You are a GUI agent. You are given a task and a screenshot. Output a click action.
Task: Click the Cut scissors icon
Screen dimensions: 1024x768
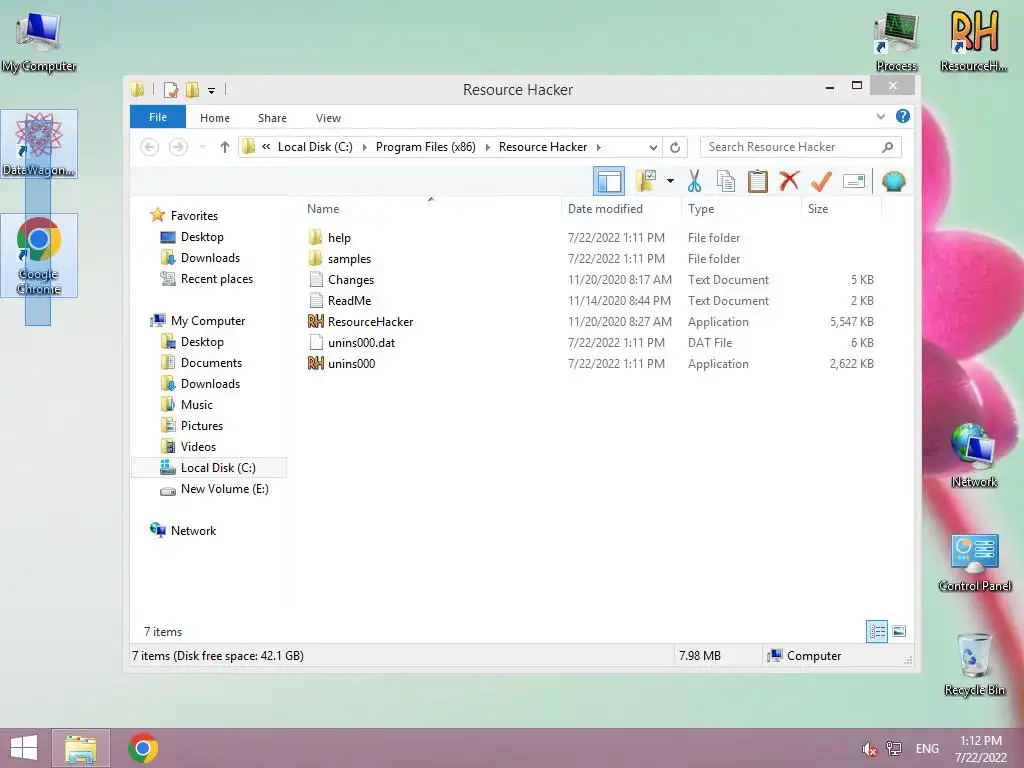click(x=694, y=181)
